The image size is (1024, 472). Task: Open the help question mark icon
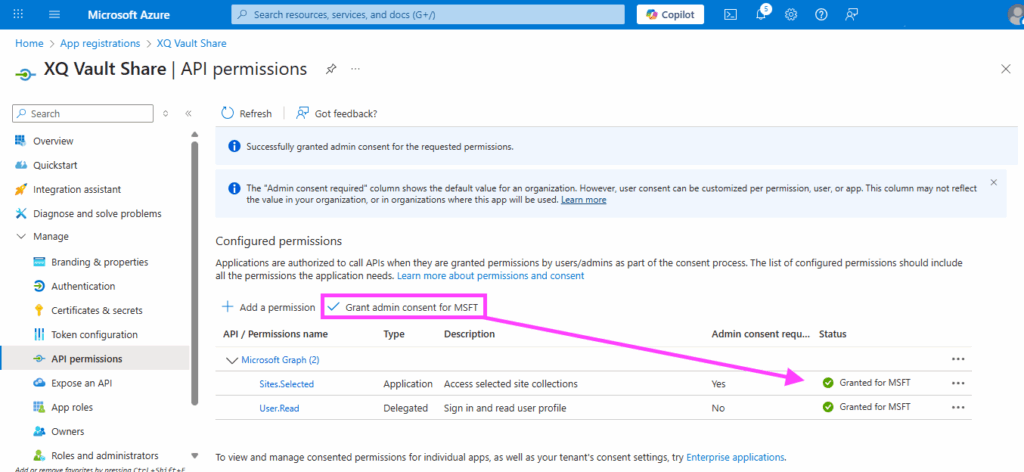tap(821, 14)
